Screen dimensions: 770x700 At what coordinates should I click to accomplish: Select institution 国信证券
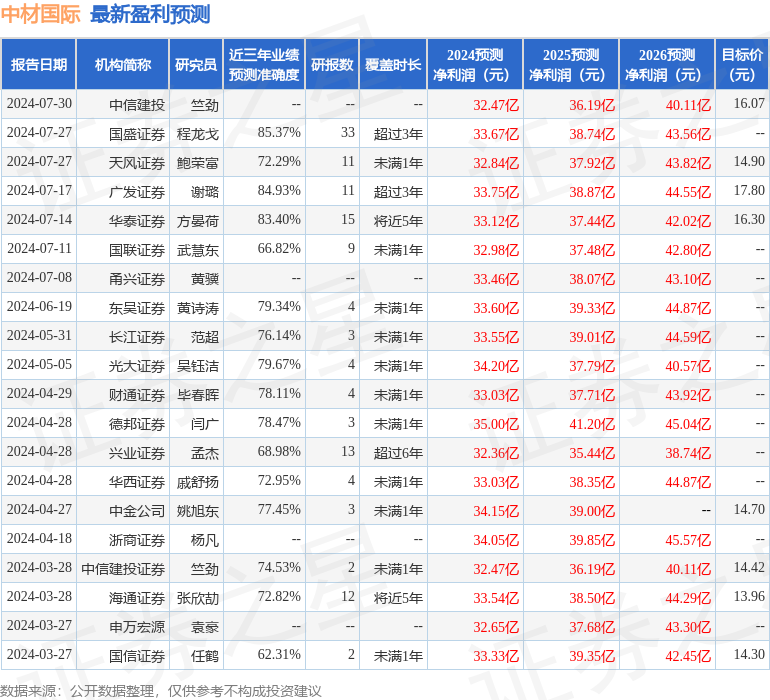(x=137, y=655)
